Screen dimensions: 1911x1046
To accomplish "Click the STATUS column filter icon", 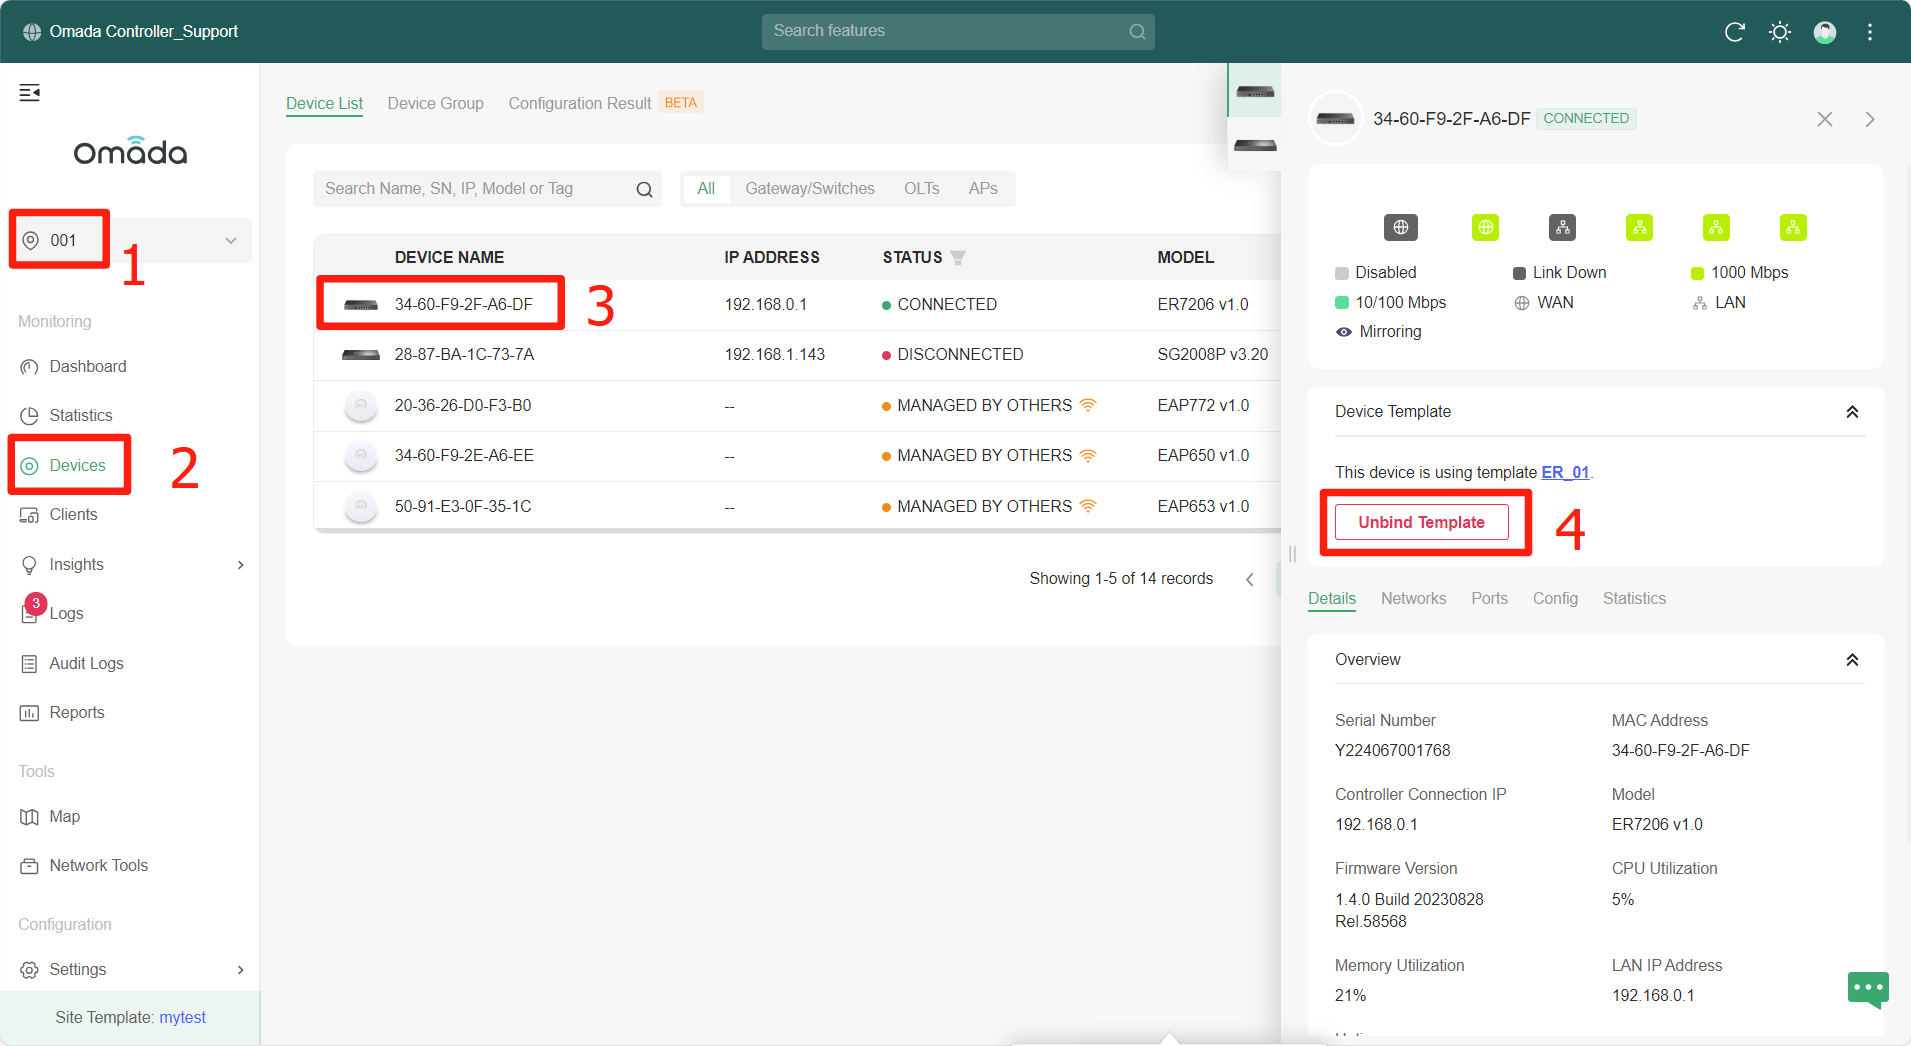I will click(958, 258).
